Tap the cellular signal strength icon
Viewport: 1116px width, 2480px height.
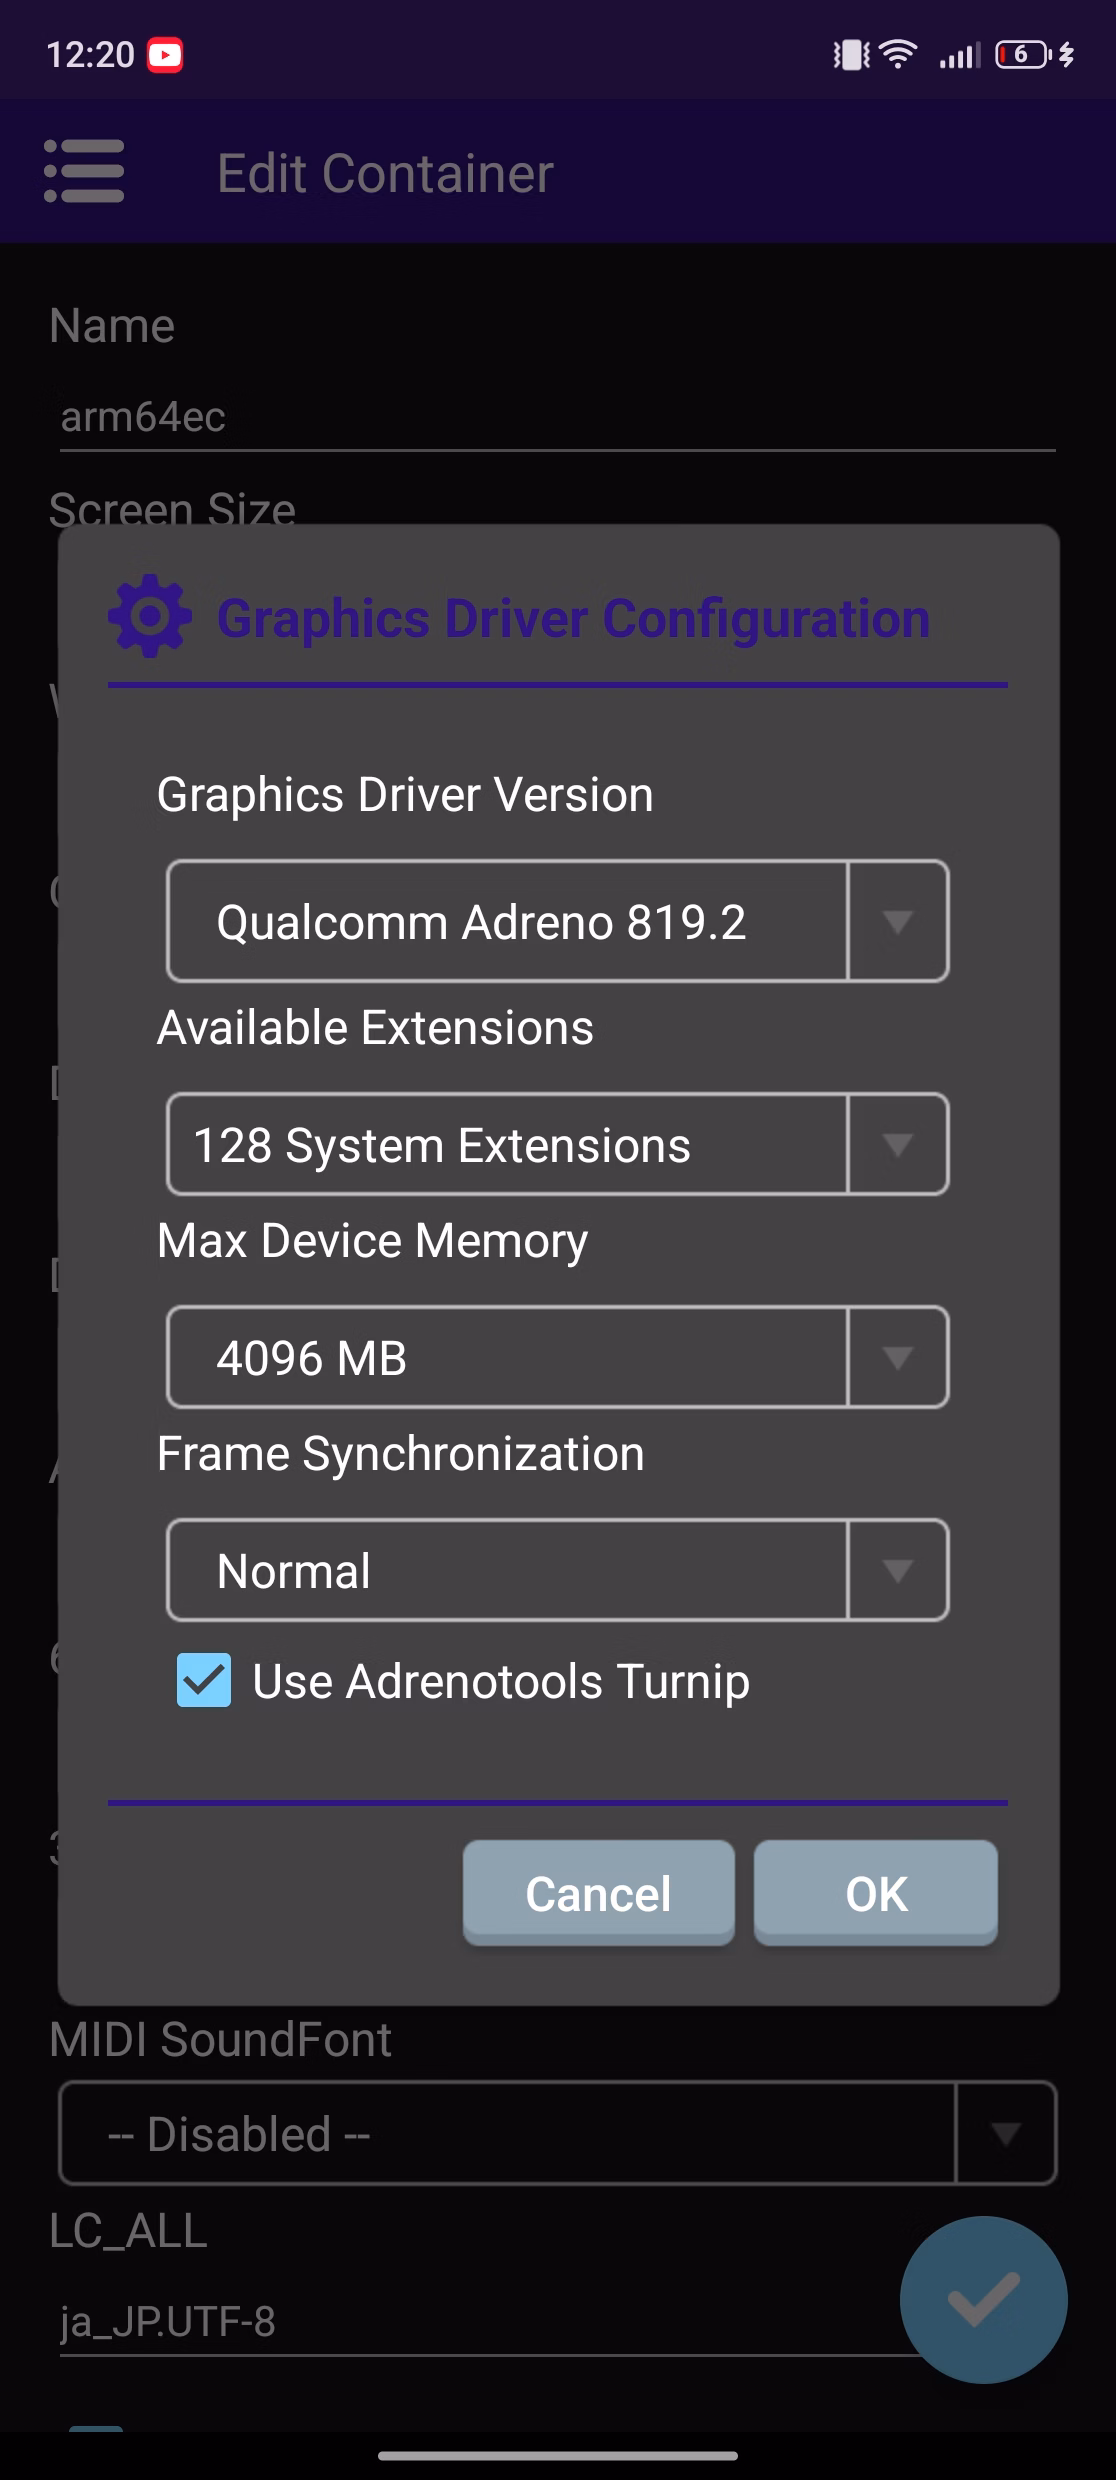click(959, 55)
